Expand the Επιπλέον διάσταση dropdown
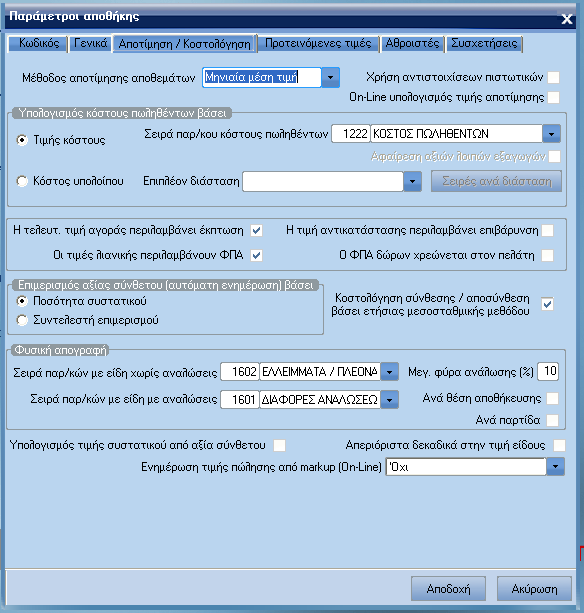This screenshot has height=613, width=584. tap(412, 181)
